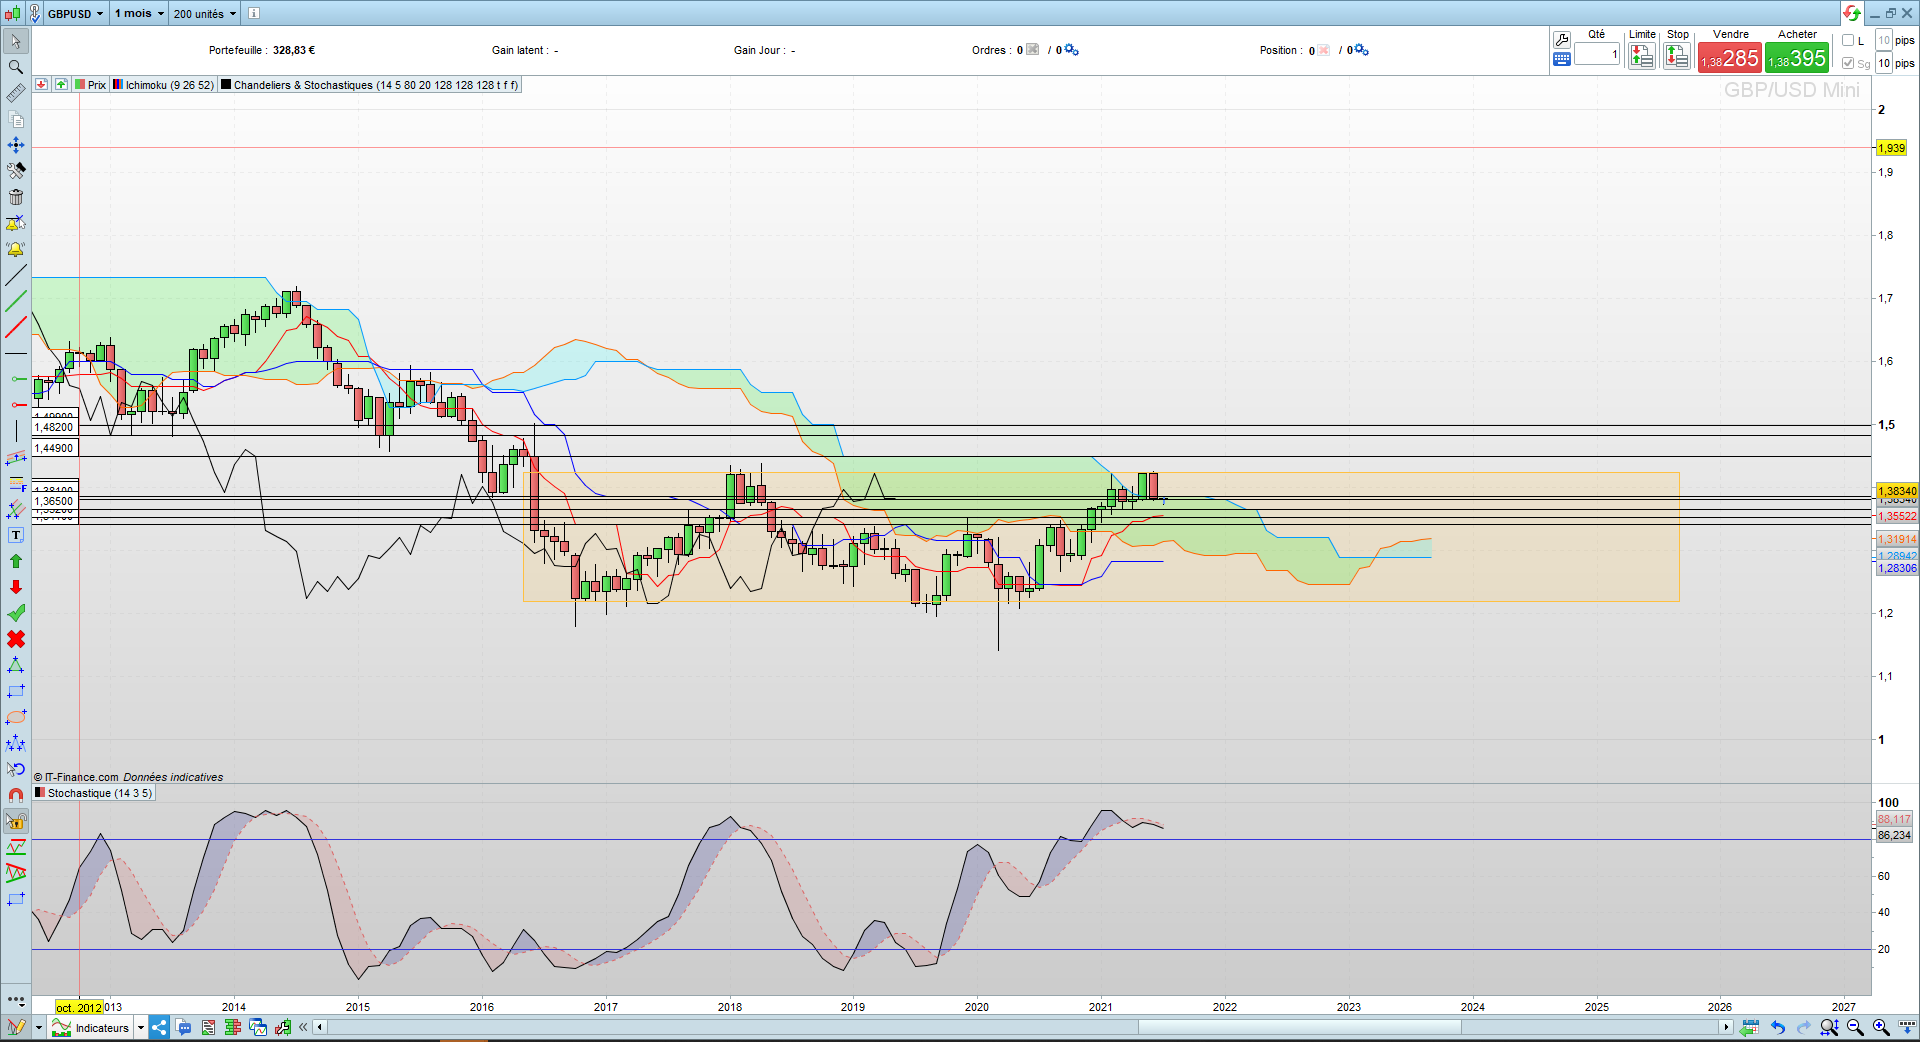Enable the L checkbox
Image resolution: width=1920 pixels, height=1042 pixels.
pyautogui.click(x=1848, y=41)
